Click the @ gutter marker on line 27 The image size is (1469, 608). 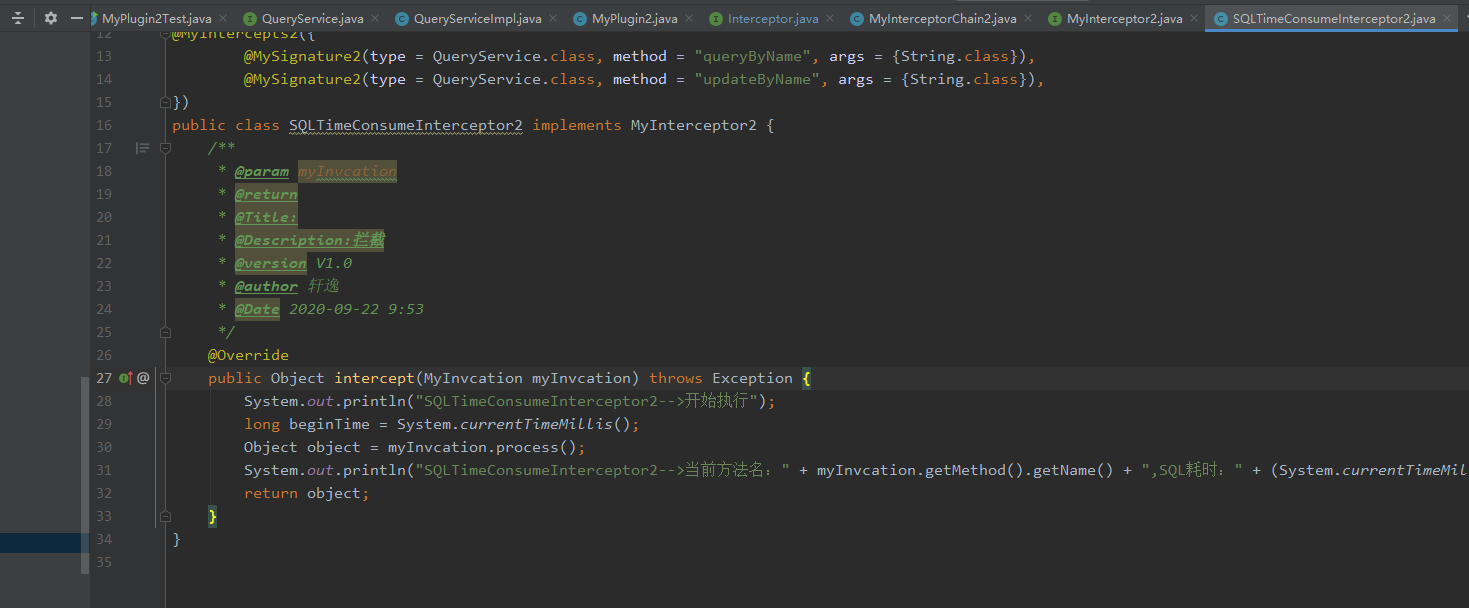point(143,378)
